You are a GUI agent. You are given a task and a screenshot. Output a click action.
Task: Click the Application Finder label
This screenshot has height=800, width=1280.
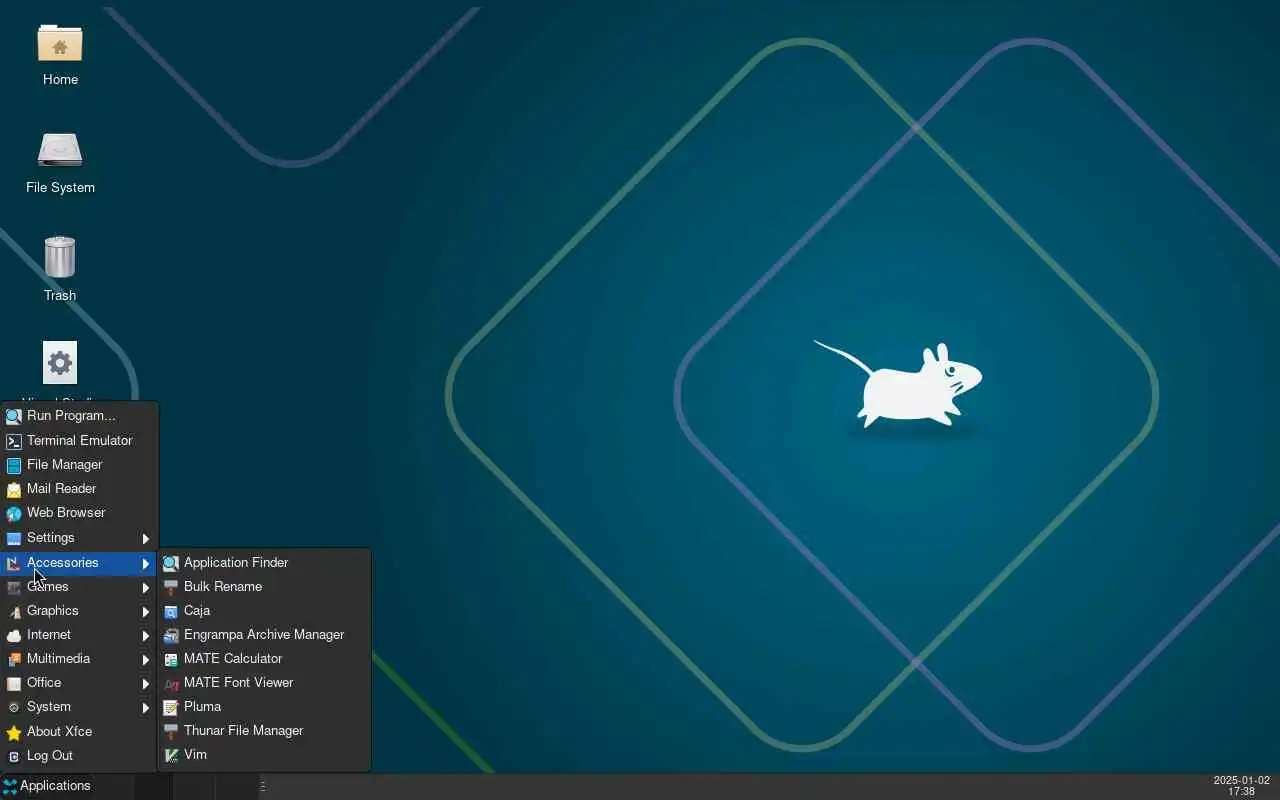tap(236, 563)
